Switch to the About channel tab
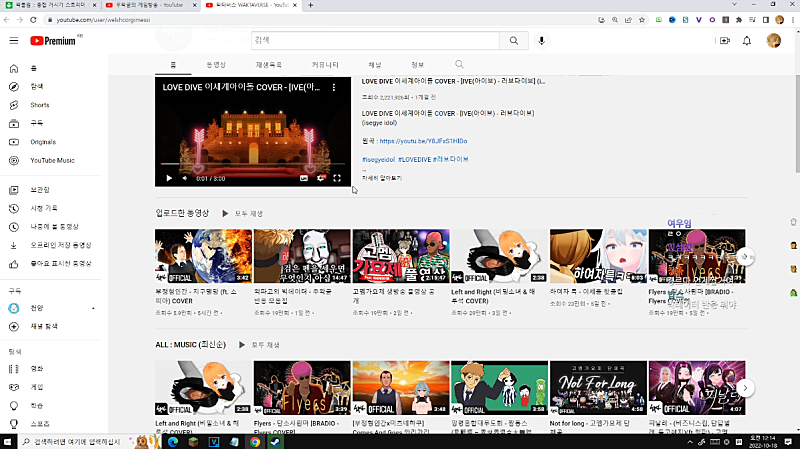 click(x=417, y=65)
